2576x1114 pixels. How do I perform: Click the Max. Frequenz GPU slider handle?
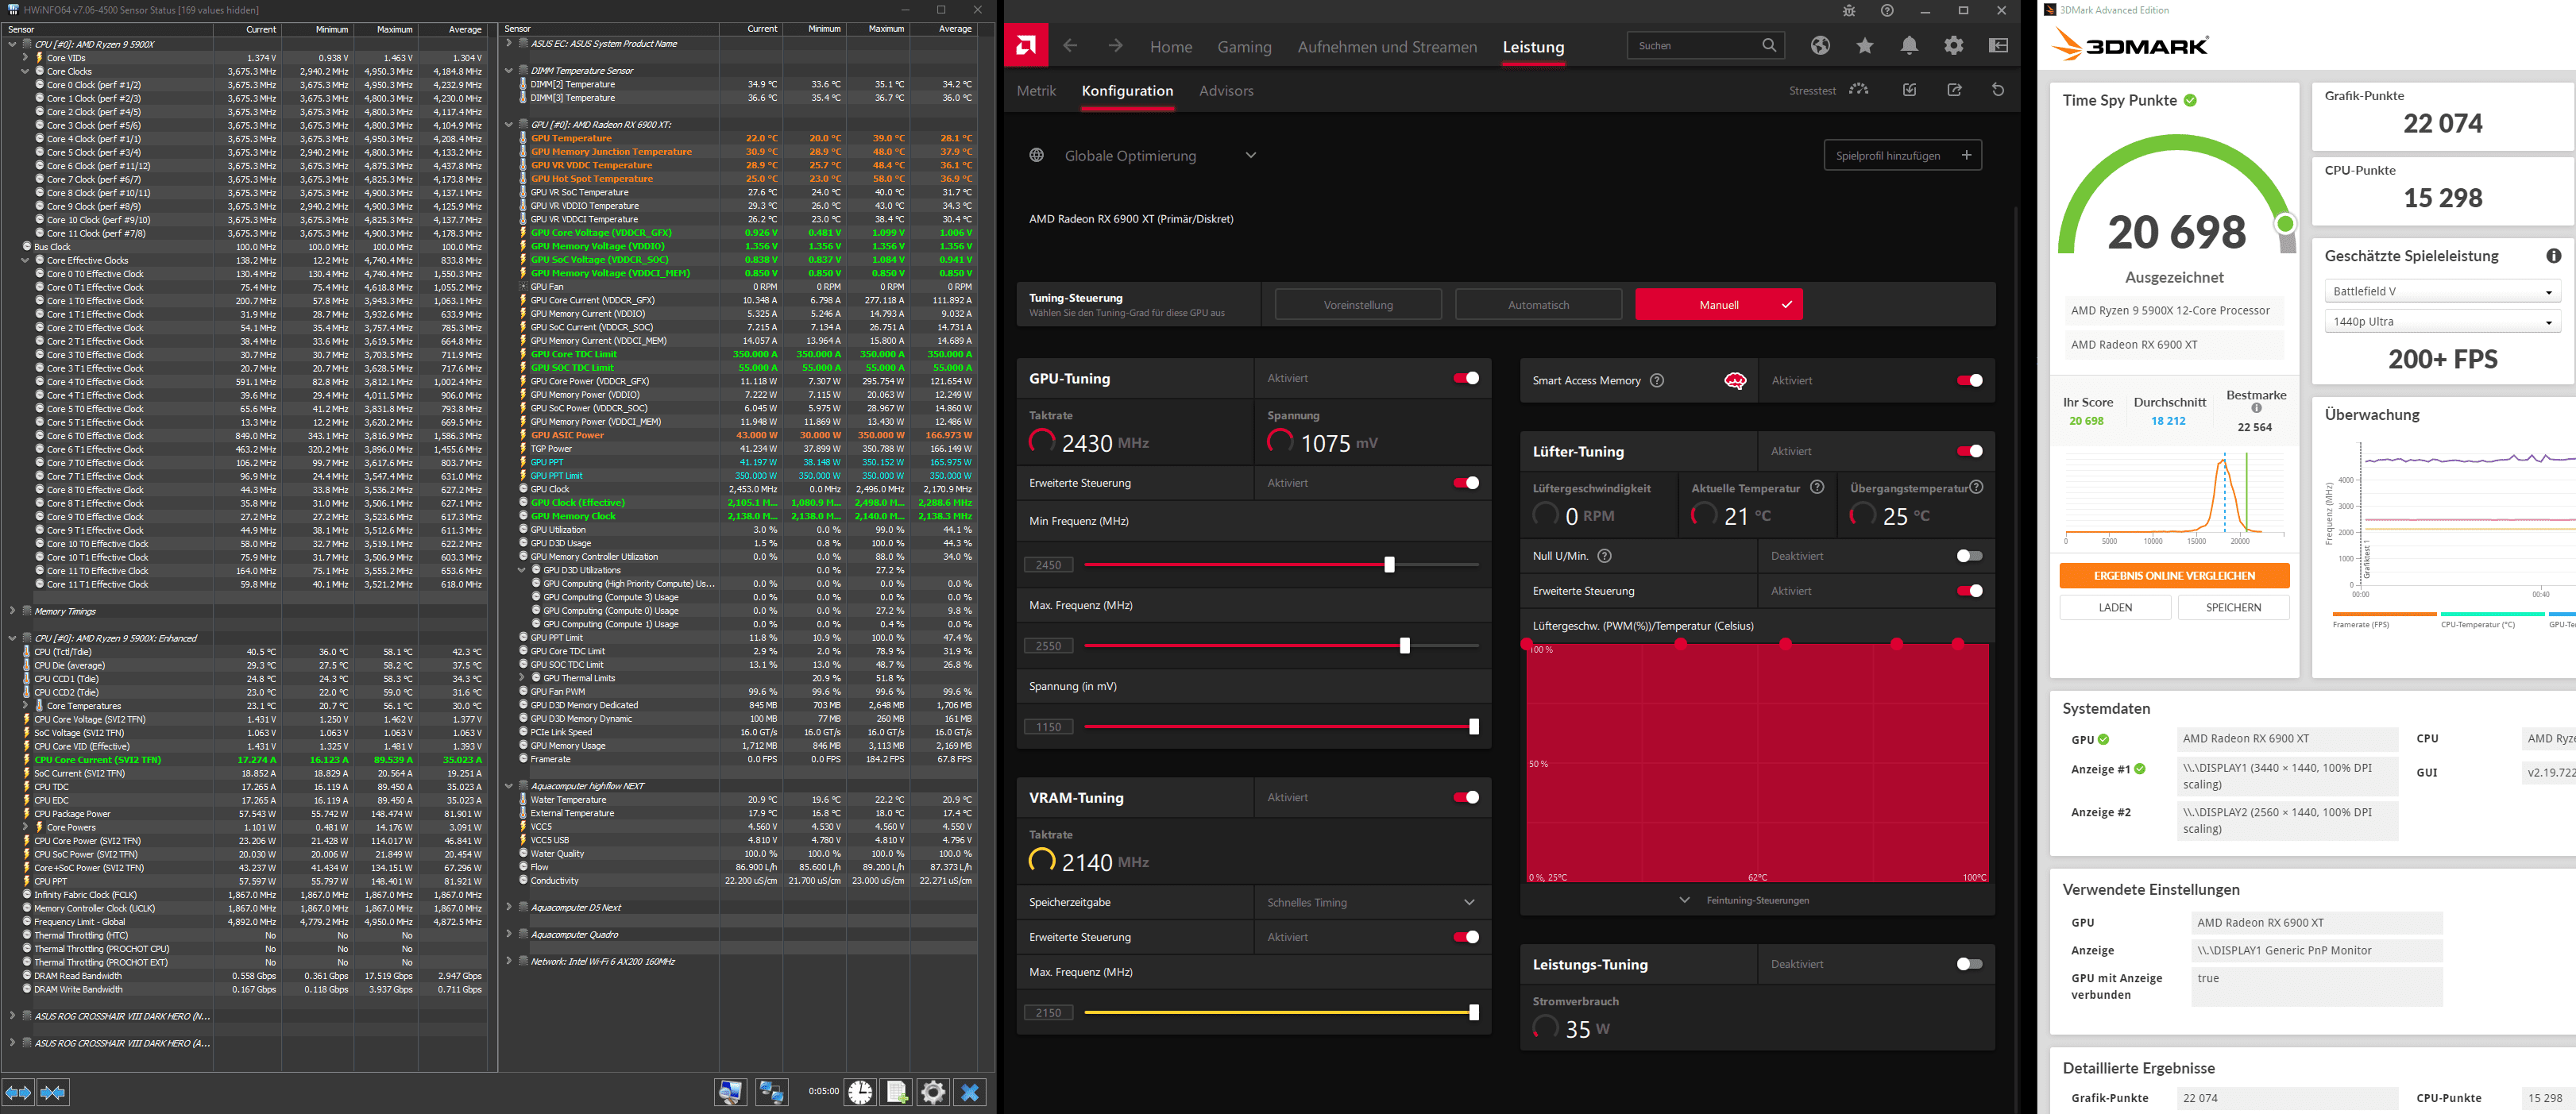(1404, 646)
